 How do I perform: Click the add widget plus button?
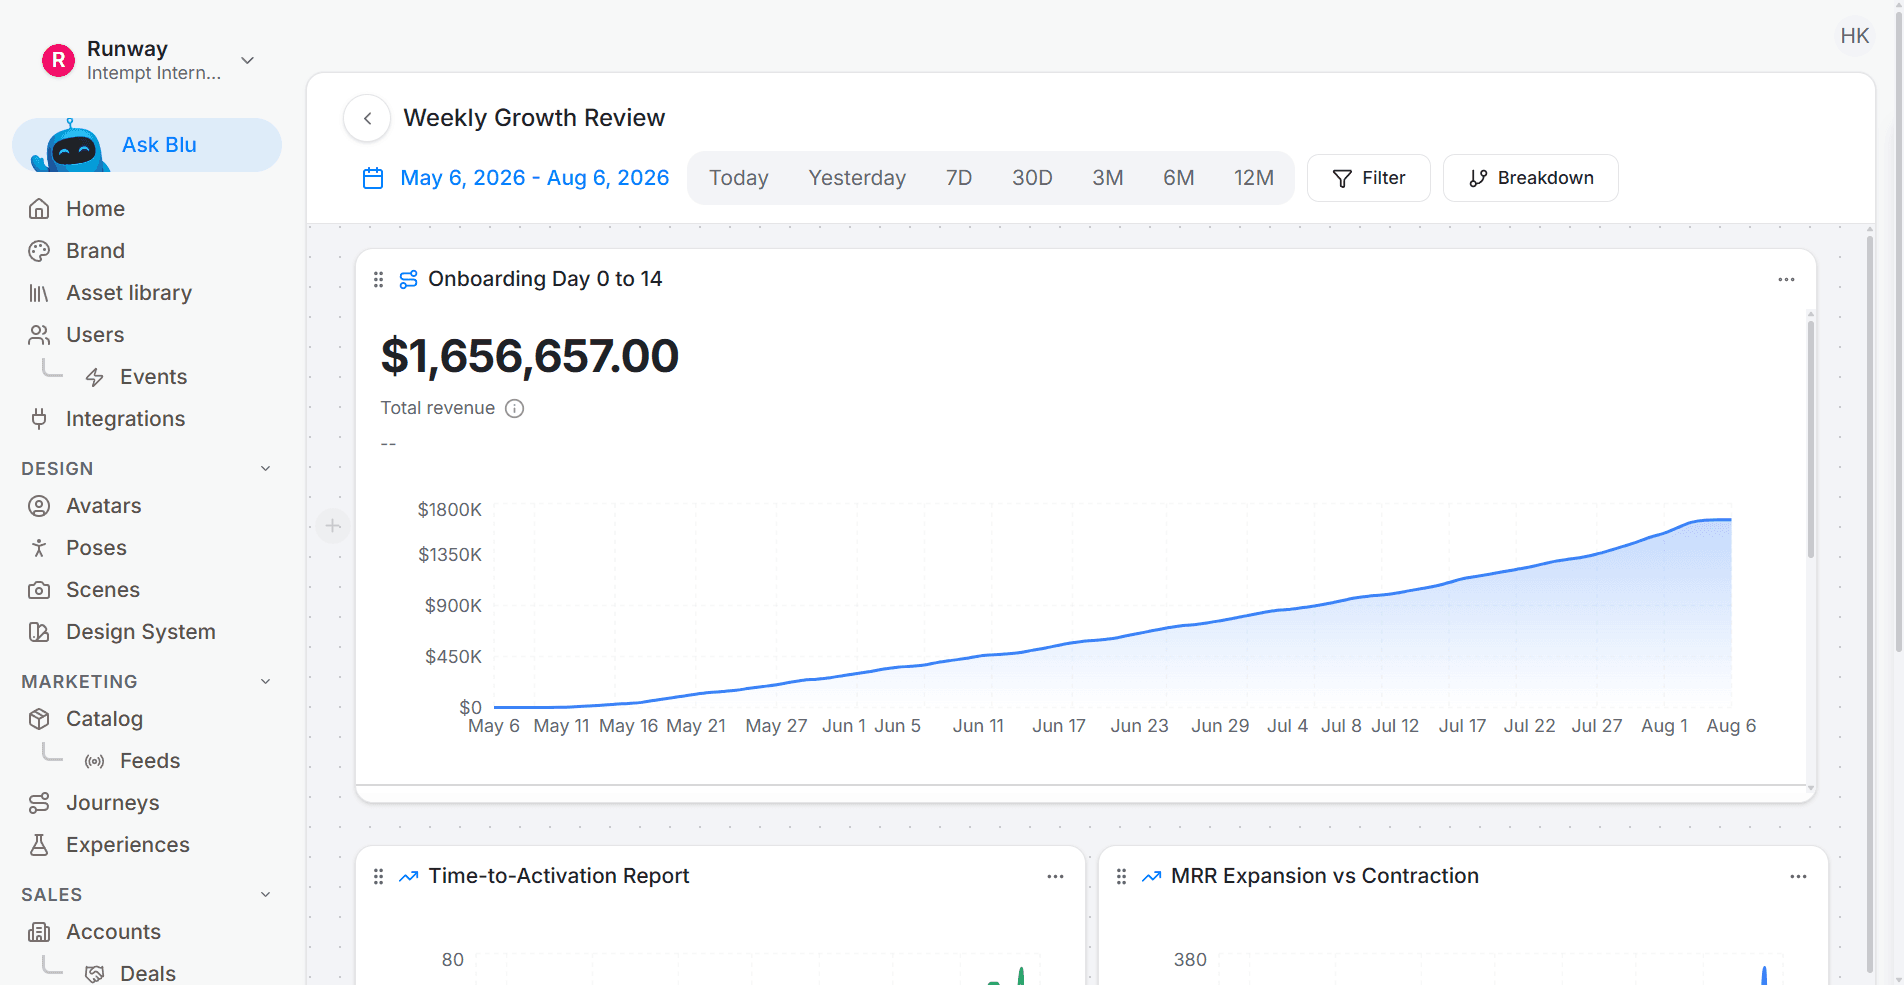pyautogui.click(x=332, y=526)
